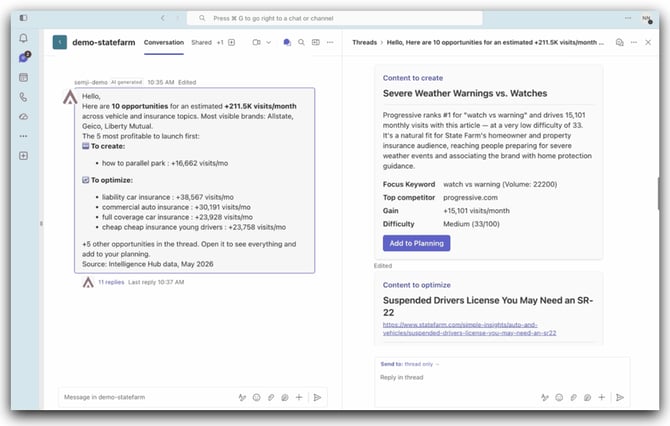This screenshot has width=670, height=426.
Task: Click the Add to Planning button
Action: tap(417, 243)
